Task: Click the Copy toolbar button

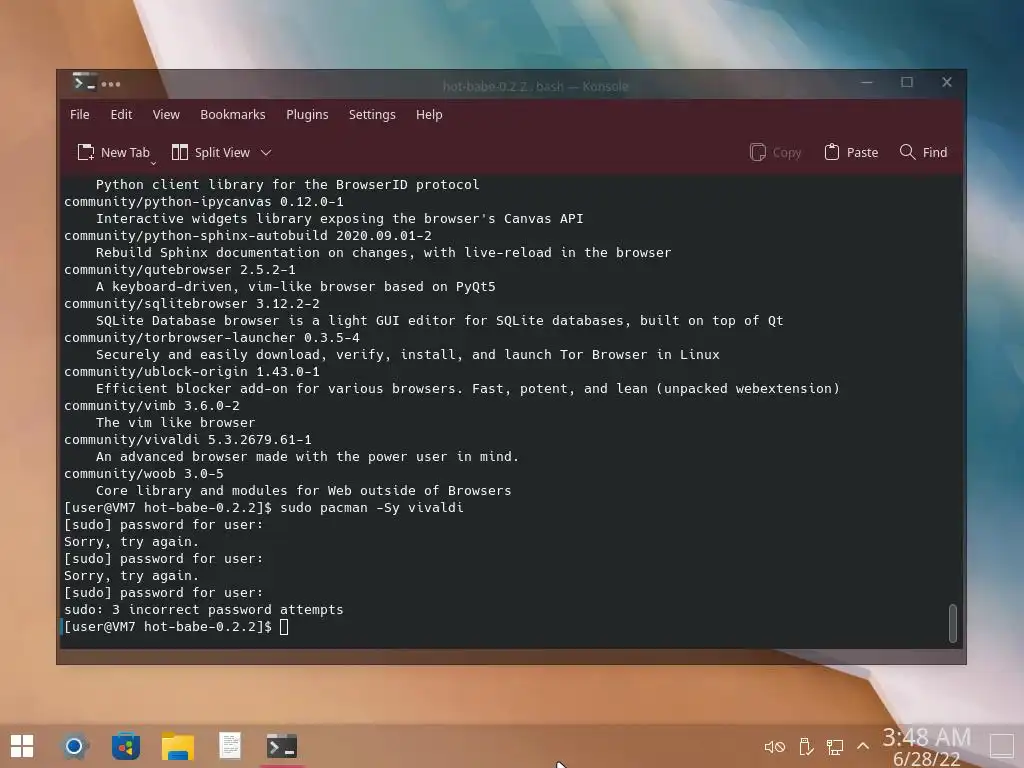Action: (775, 152)
